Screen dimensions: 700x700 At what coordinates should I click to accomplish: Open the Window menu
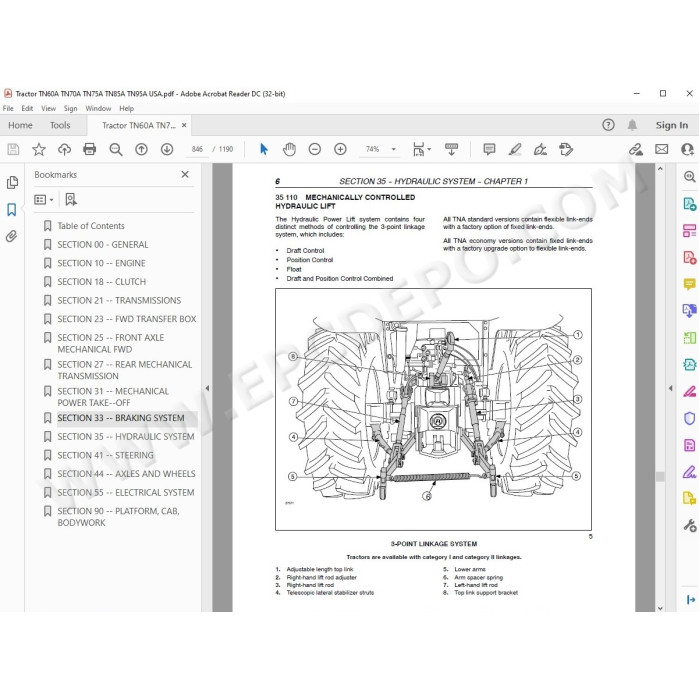click(98, 108)
